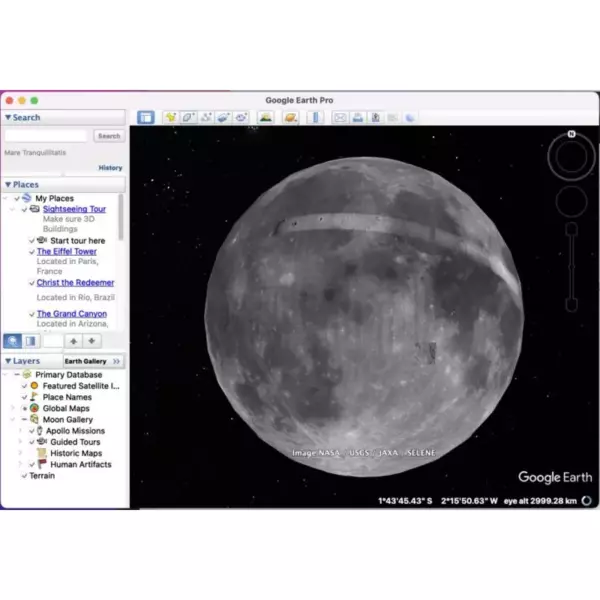Click the Search button
Screen dimensions: 600x600
coord(109,136)
